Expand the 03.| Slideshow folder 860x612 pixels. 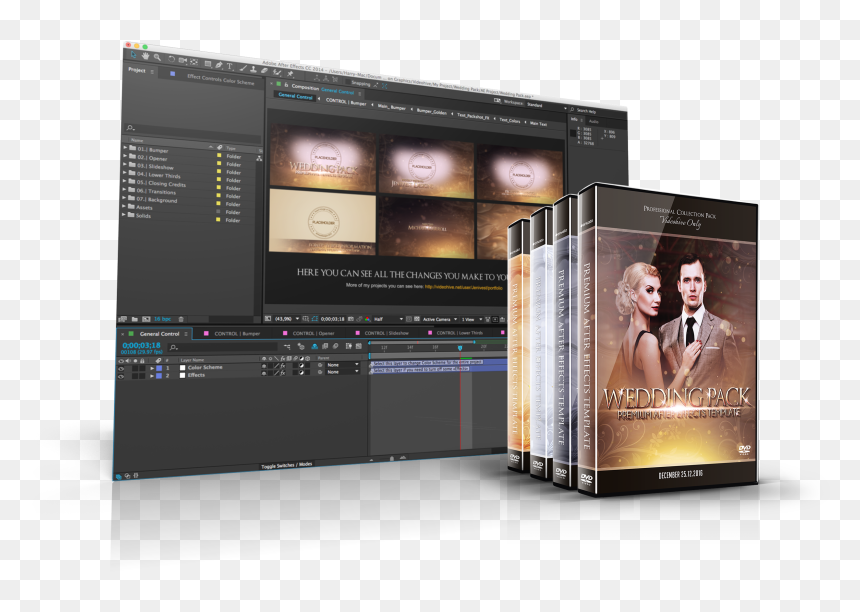point(126,165)
